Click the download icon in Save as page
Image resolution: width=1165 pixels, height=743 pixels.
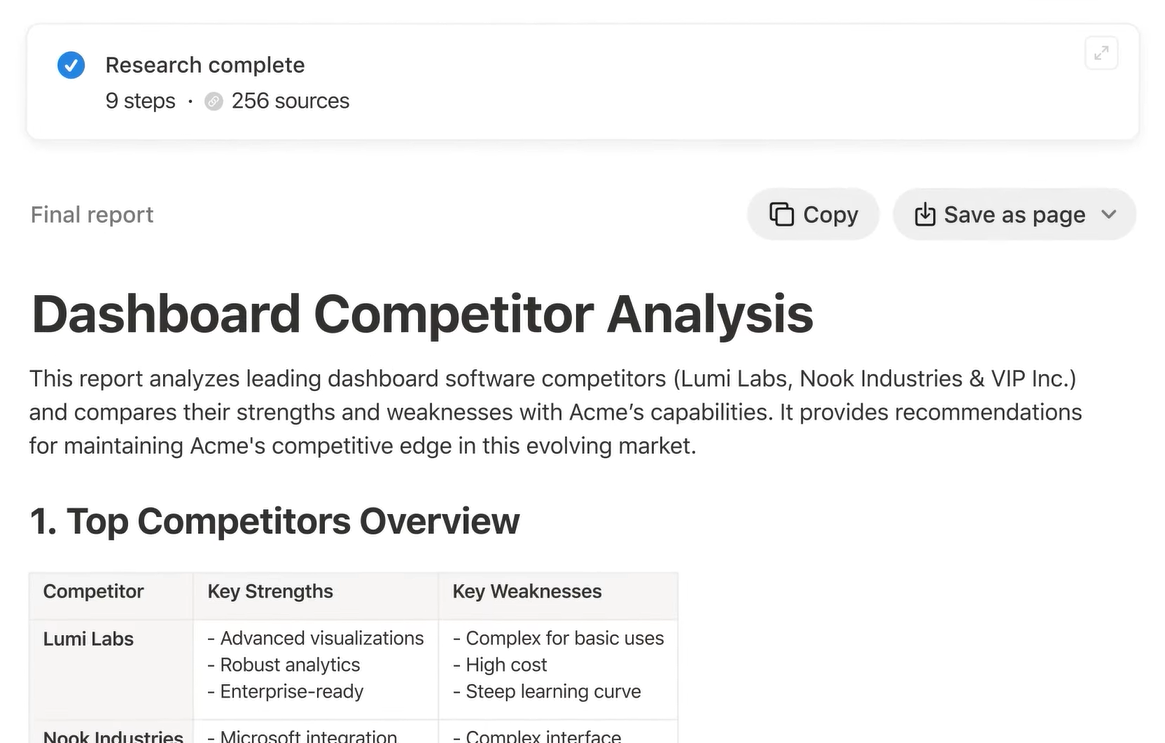click(x=924, y=214)
